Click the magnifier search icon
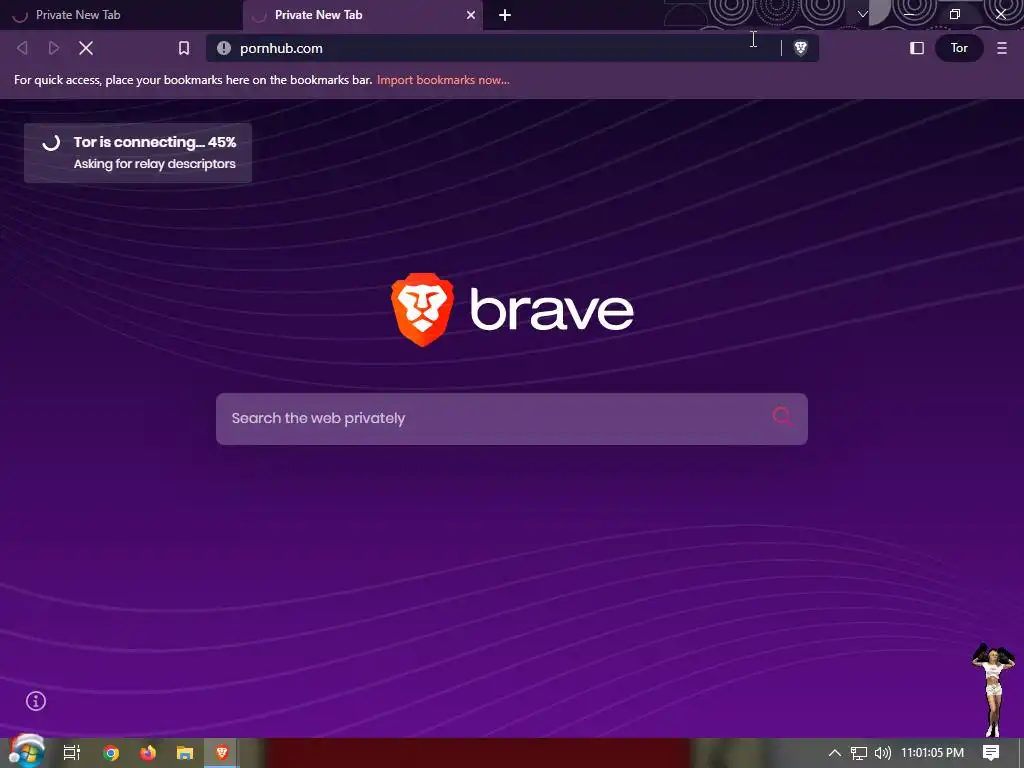Viewport: 1024px width, 768px height. [x=782, y=417]
